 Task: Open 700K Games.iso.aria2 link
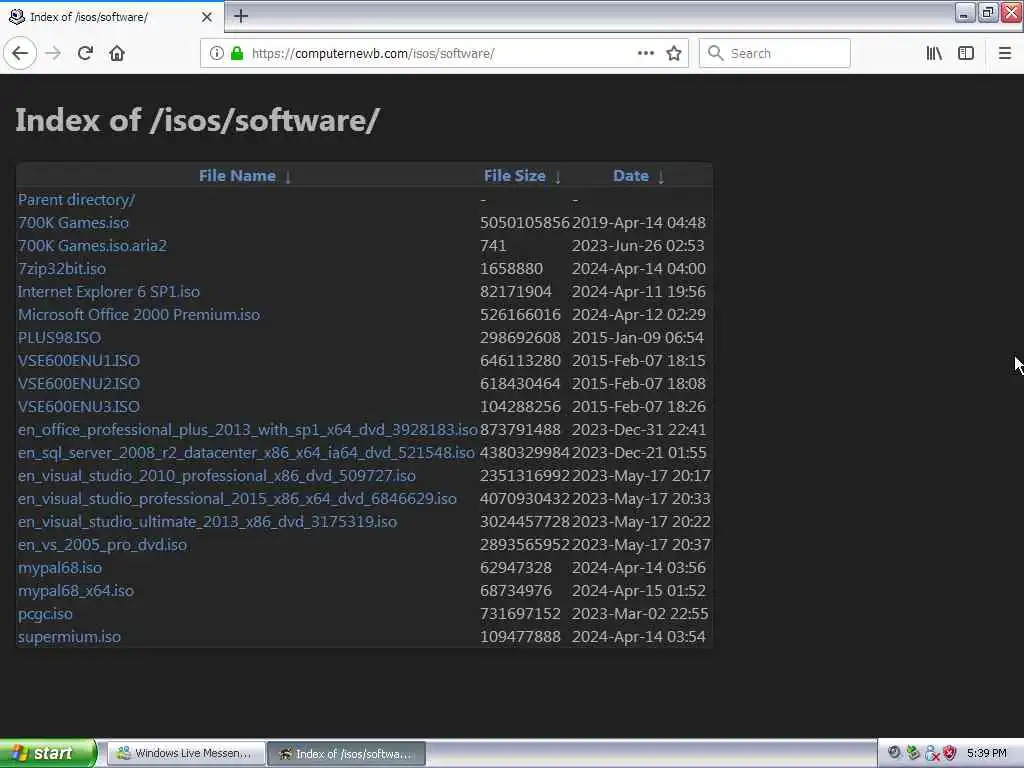point(92,246)
